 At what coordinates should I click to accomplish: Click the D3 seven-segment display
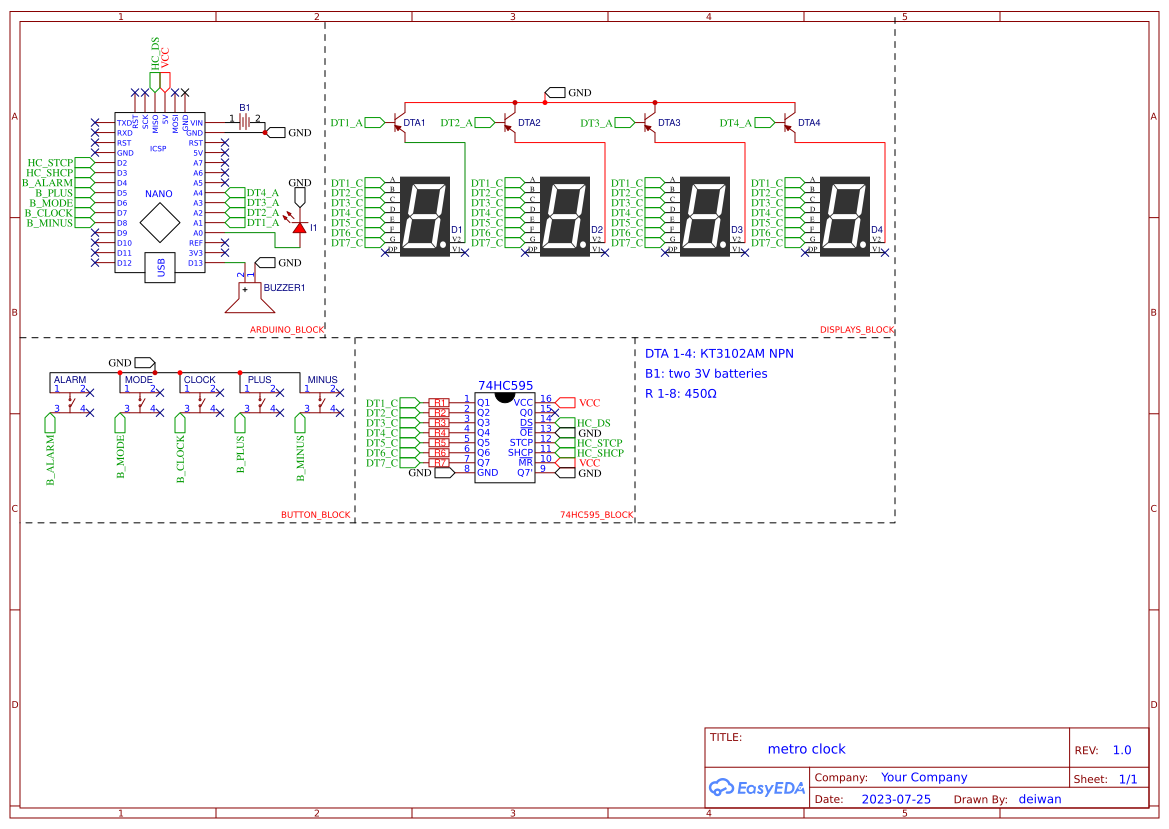click(705, 216)
